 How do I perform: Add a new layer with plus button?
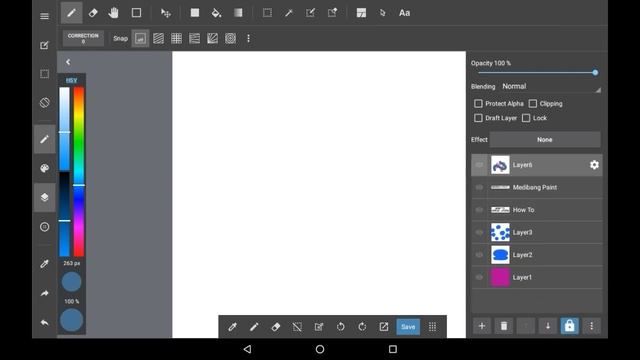pyautogui.click(x=482, y=326)
